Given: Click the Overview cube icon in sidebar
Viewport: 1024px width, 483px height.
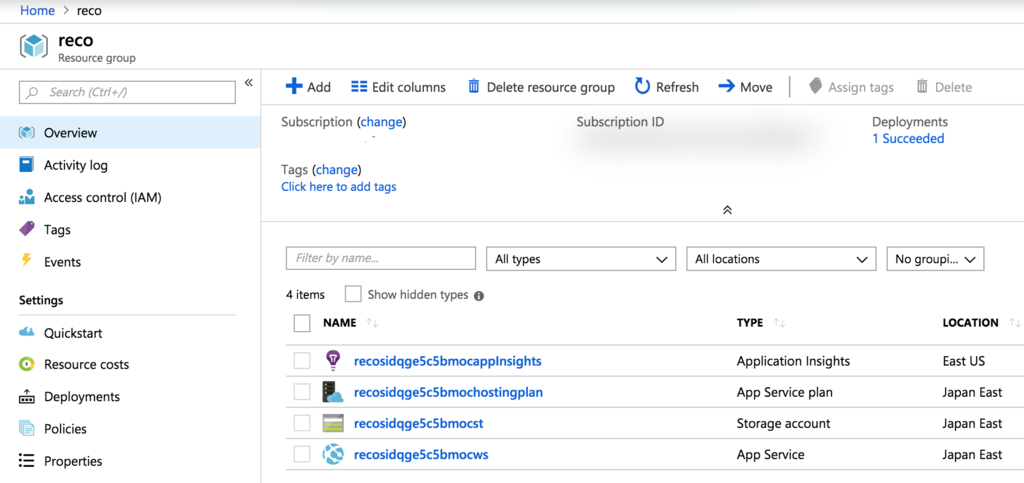Looking at the screenshot, I should (26, 132).
